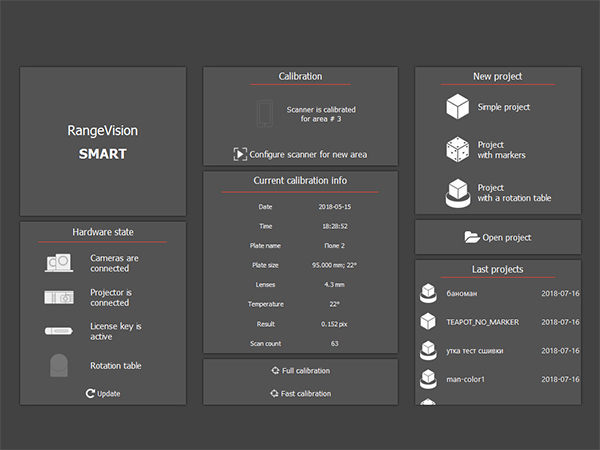Viewport: 600px width, 450px height.
Task: Click the projector connected status icon
Action: 58,297
